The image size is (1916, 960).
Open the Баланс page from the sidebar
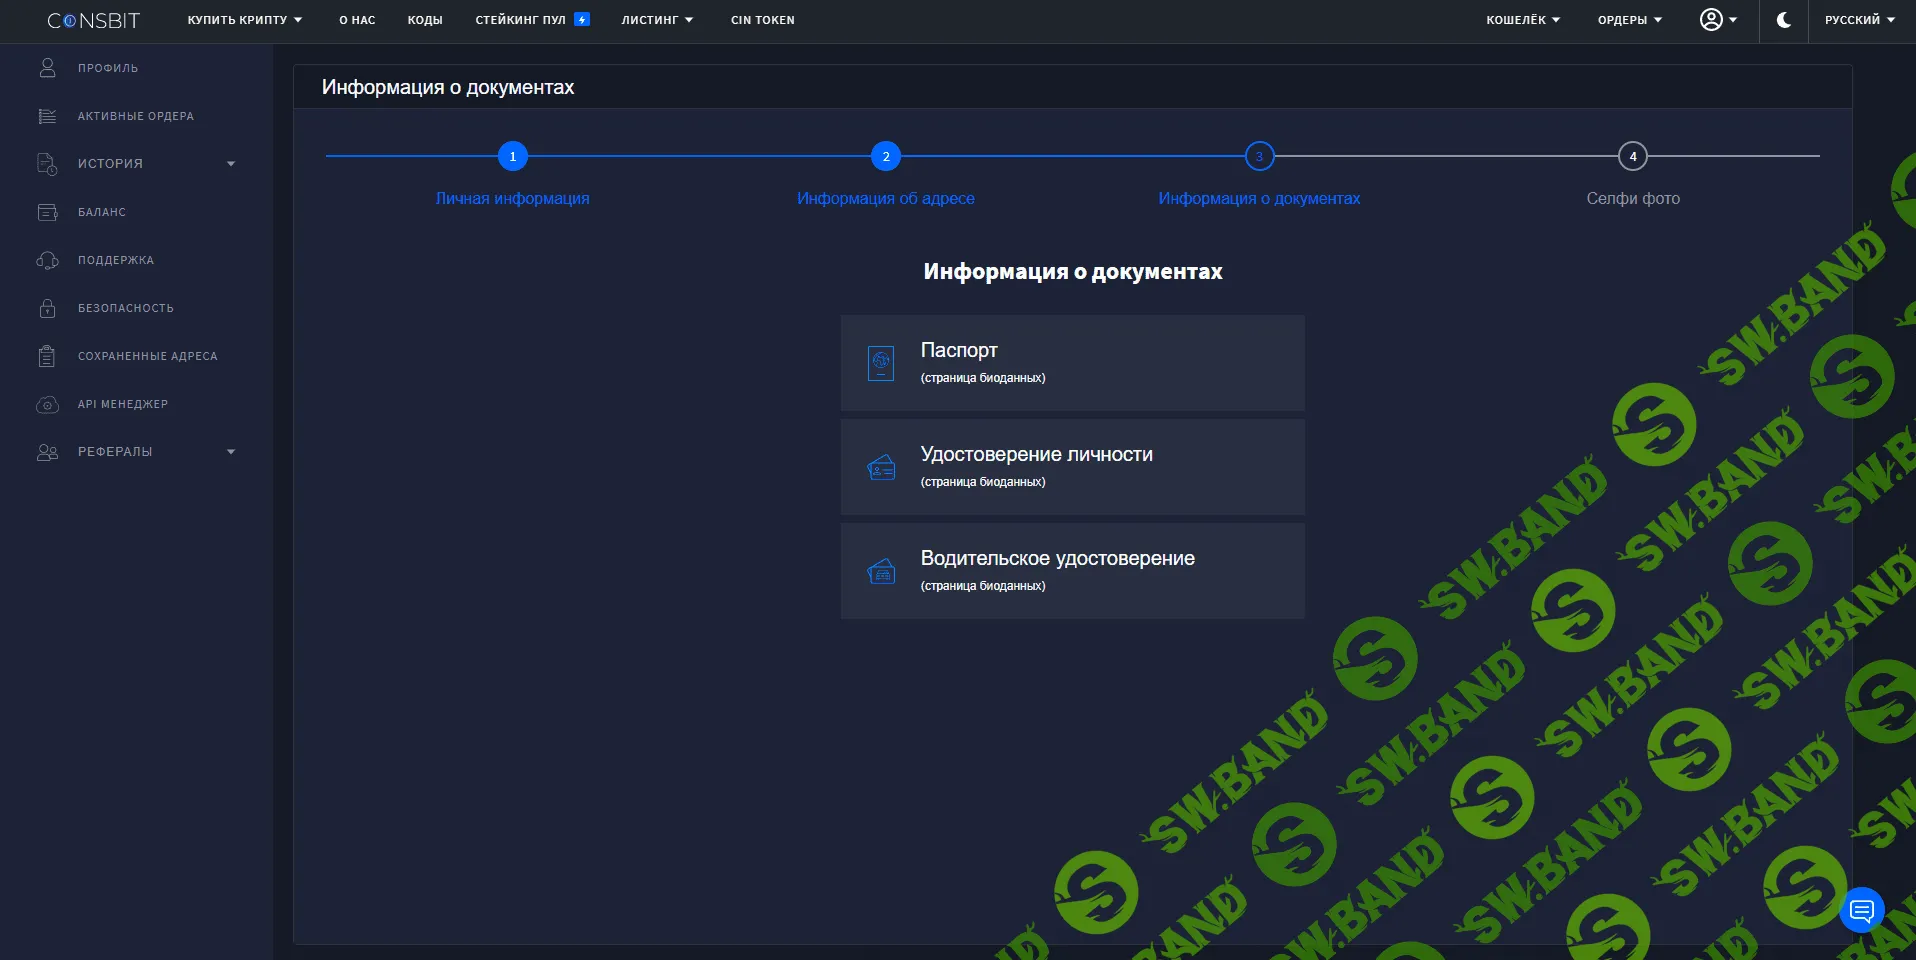coord(101,212)
